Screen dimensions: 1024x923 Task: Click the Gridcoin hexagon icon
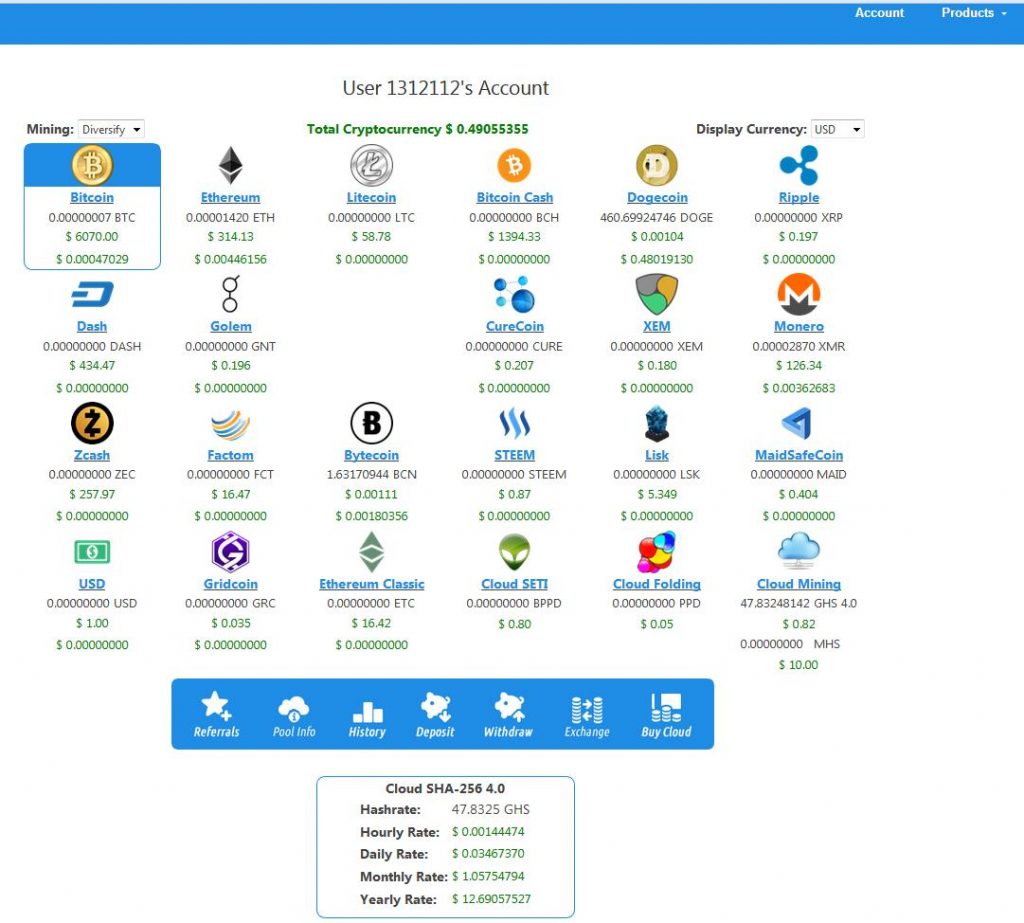click(231, 552)
